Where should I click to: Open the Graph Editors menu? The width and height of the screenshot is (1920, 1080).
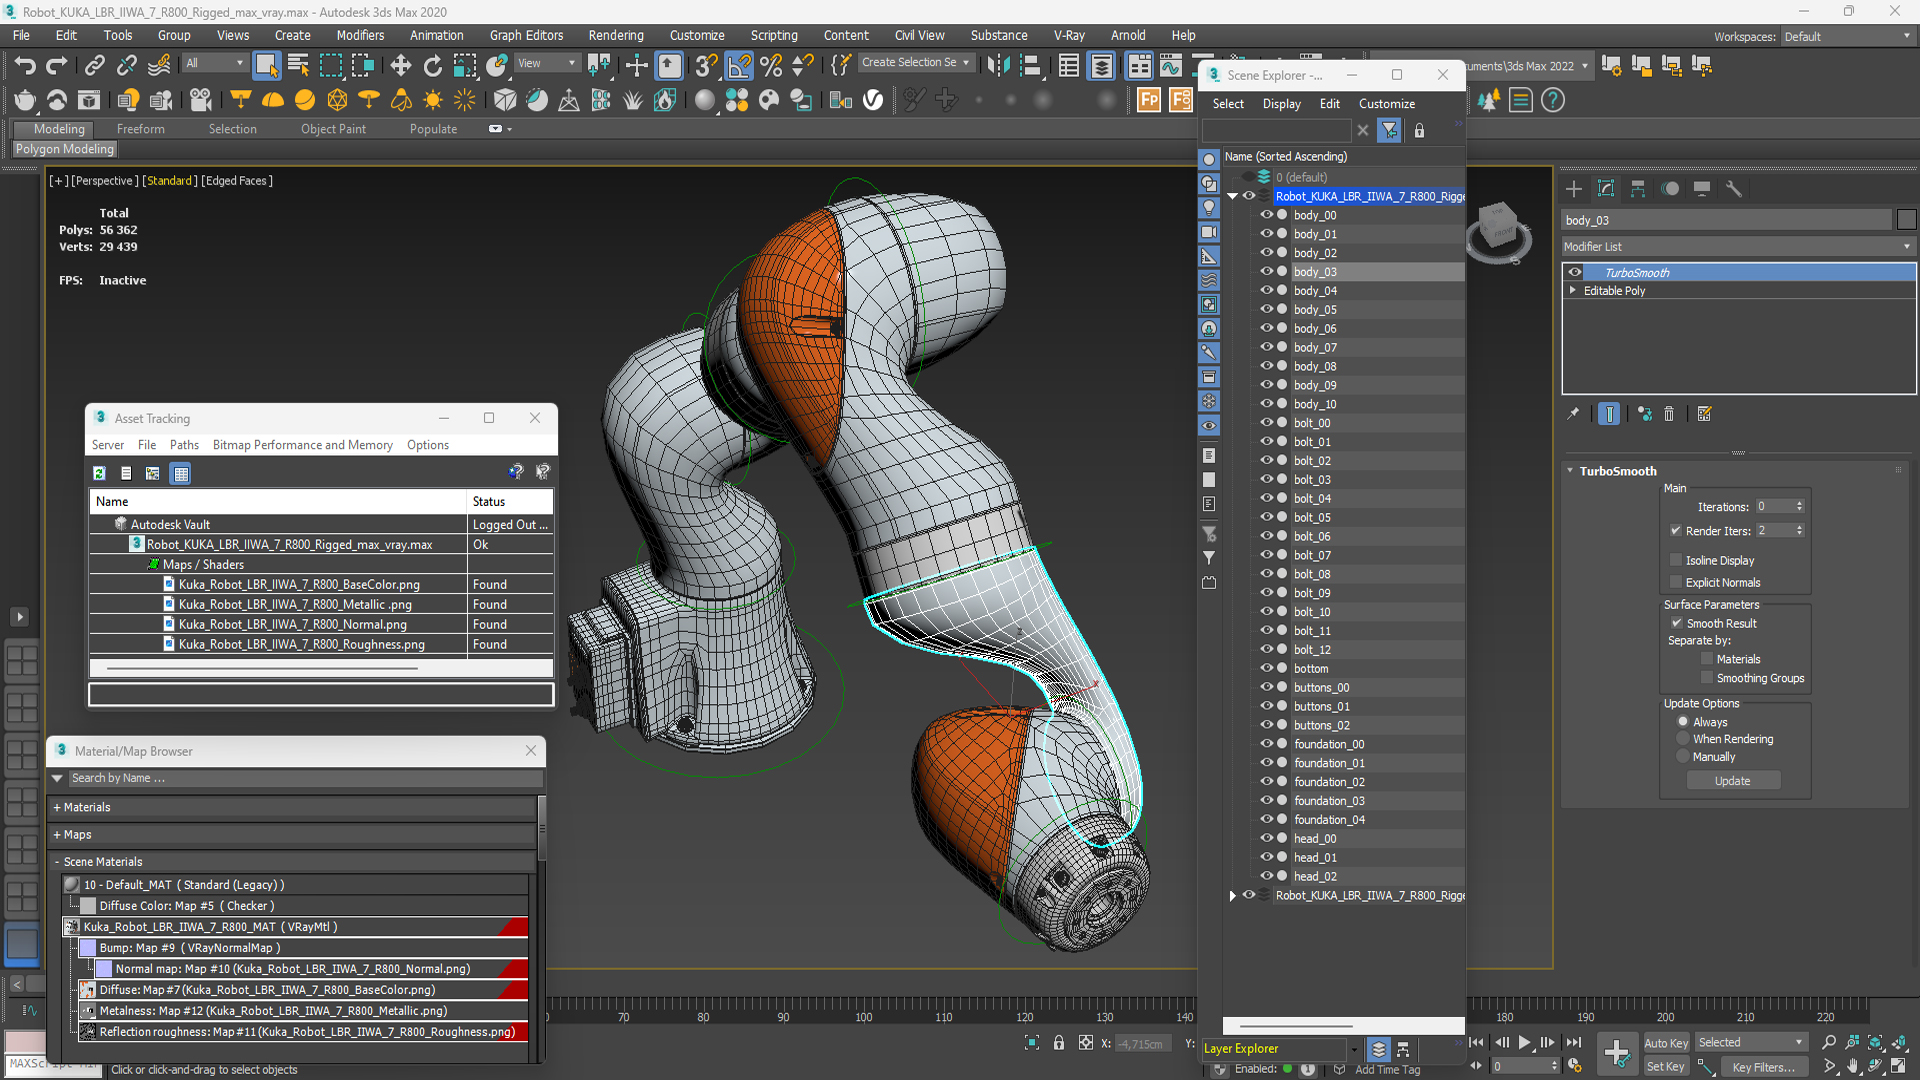pos(526,35)
